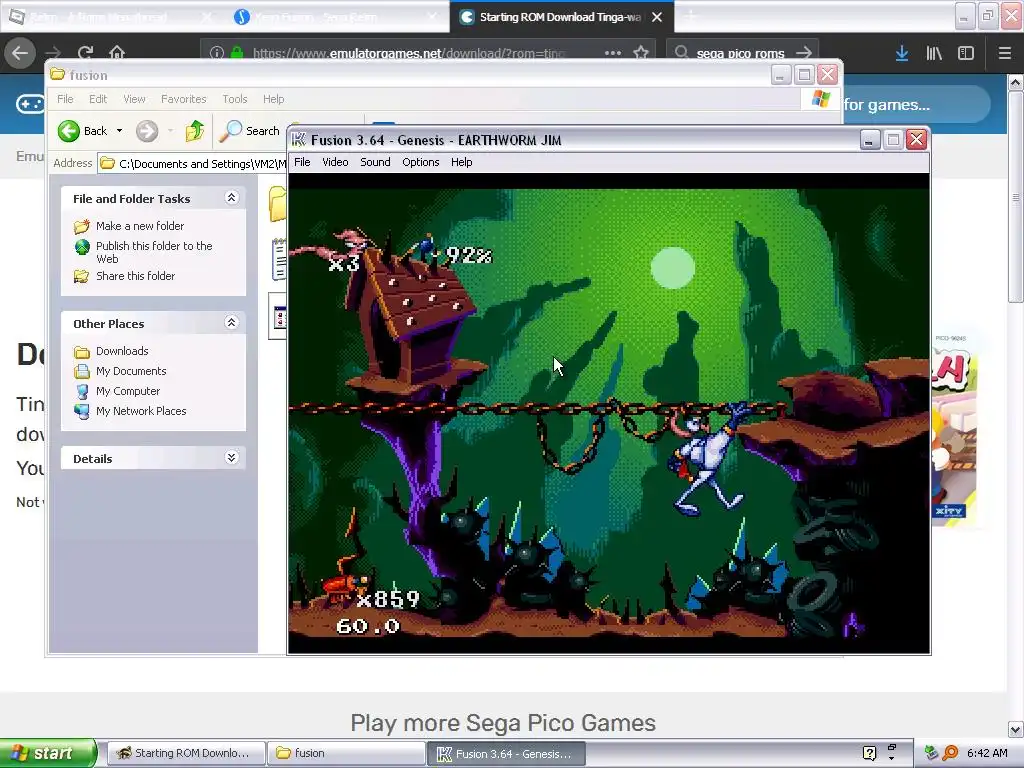Click site info icon in URL bar
Image resolution: width=1024 pixels, height=768 pixels.
coord(217,53)
